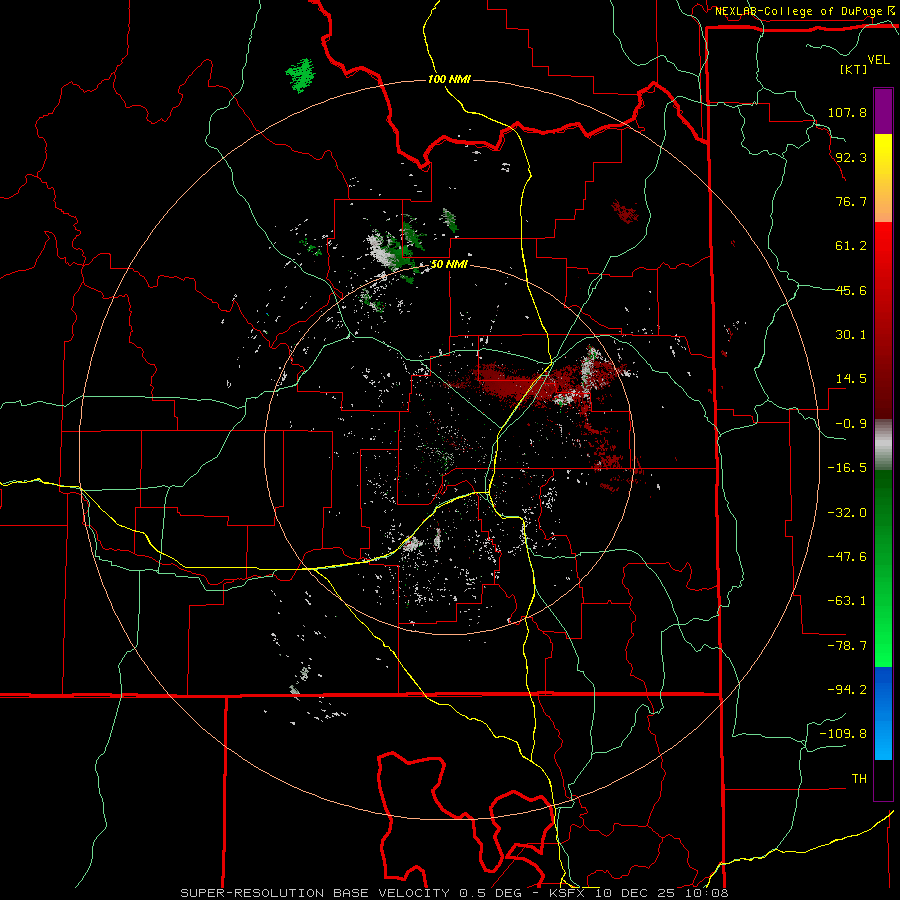The image size is (900, 900).
Task: Pick the purple top segment of color bar
Action: [883, 111]
